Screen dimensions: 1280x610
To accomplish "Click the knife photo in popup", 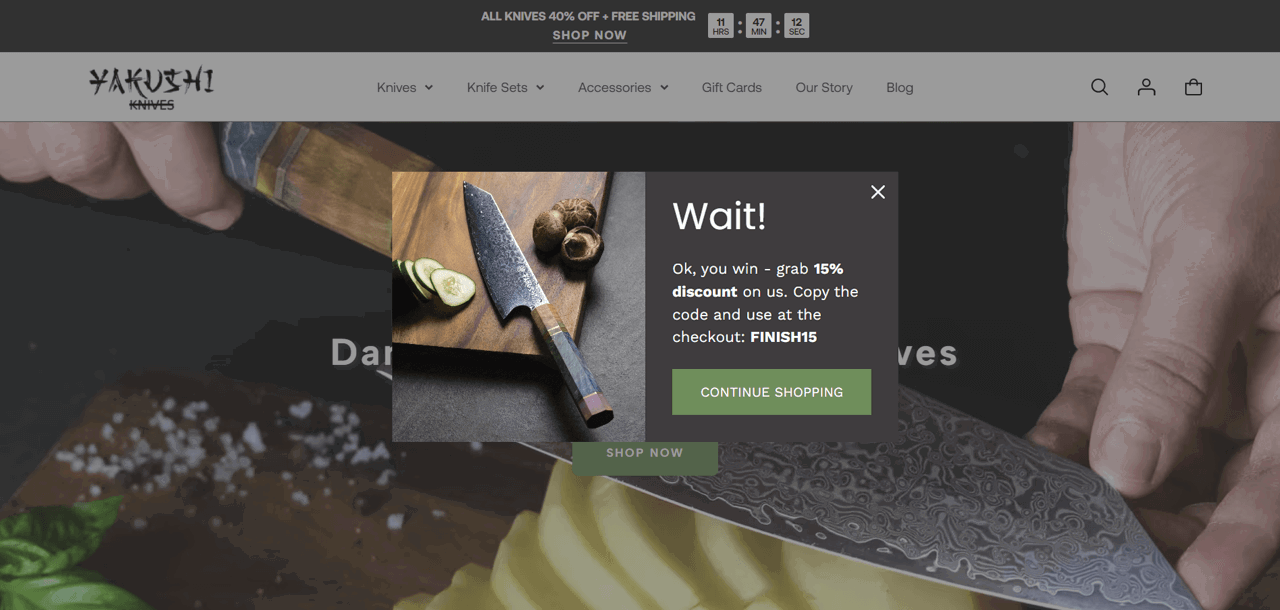I will [518, 307].
